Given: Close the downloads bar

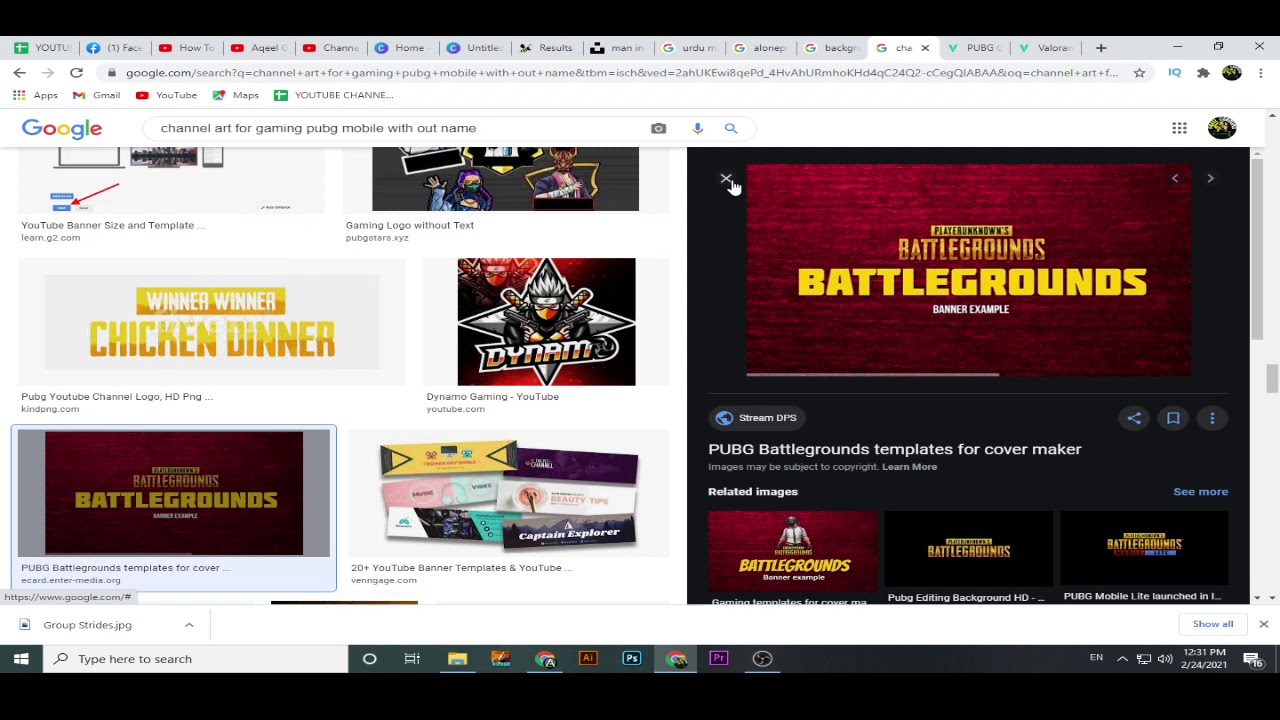Looking at the screenshot, I should pyautogui.click(x=1263, y=624).
